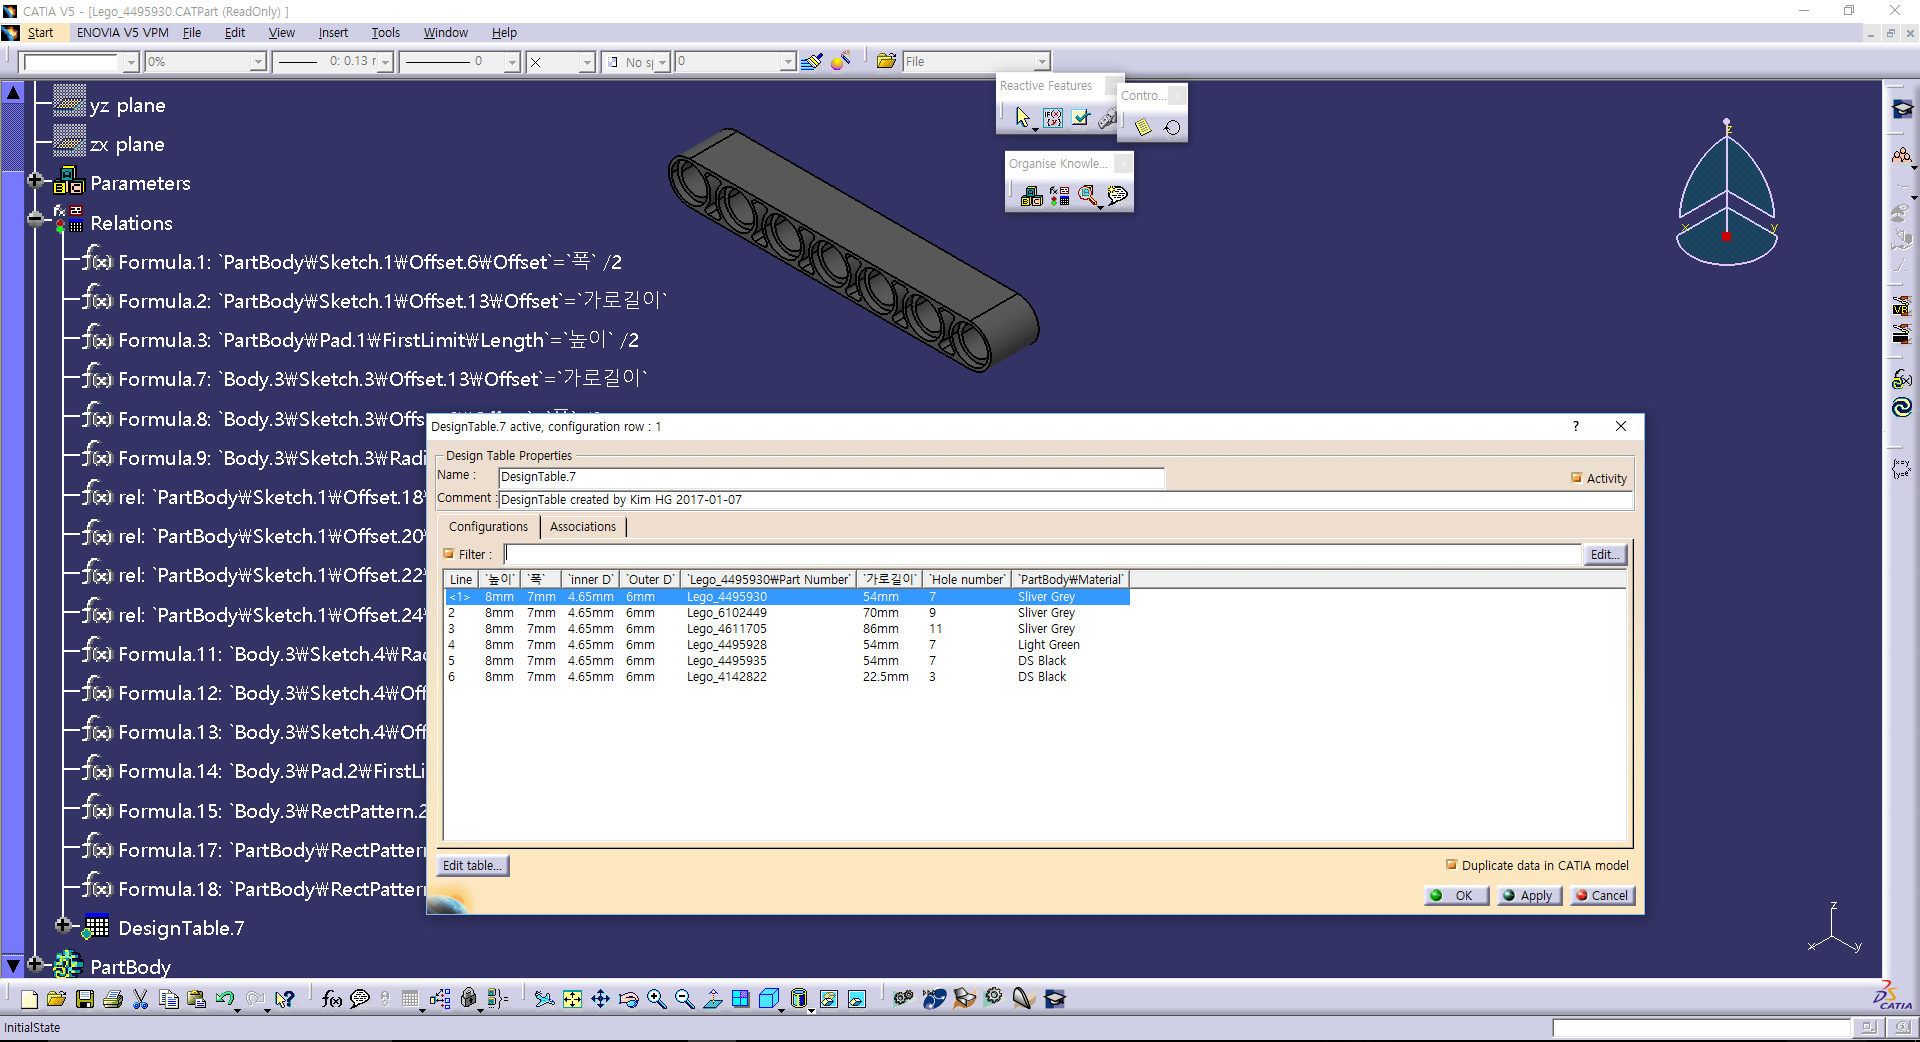Click the Save diskette icon
Screen dimensions: 1920x1042
click(85, 999)
